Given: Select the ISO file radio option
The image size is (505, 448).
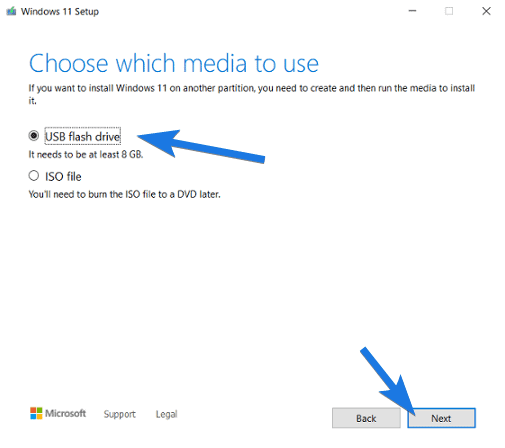Looking at the screenshot, I should (34, 176).
